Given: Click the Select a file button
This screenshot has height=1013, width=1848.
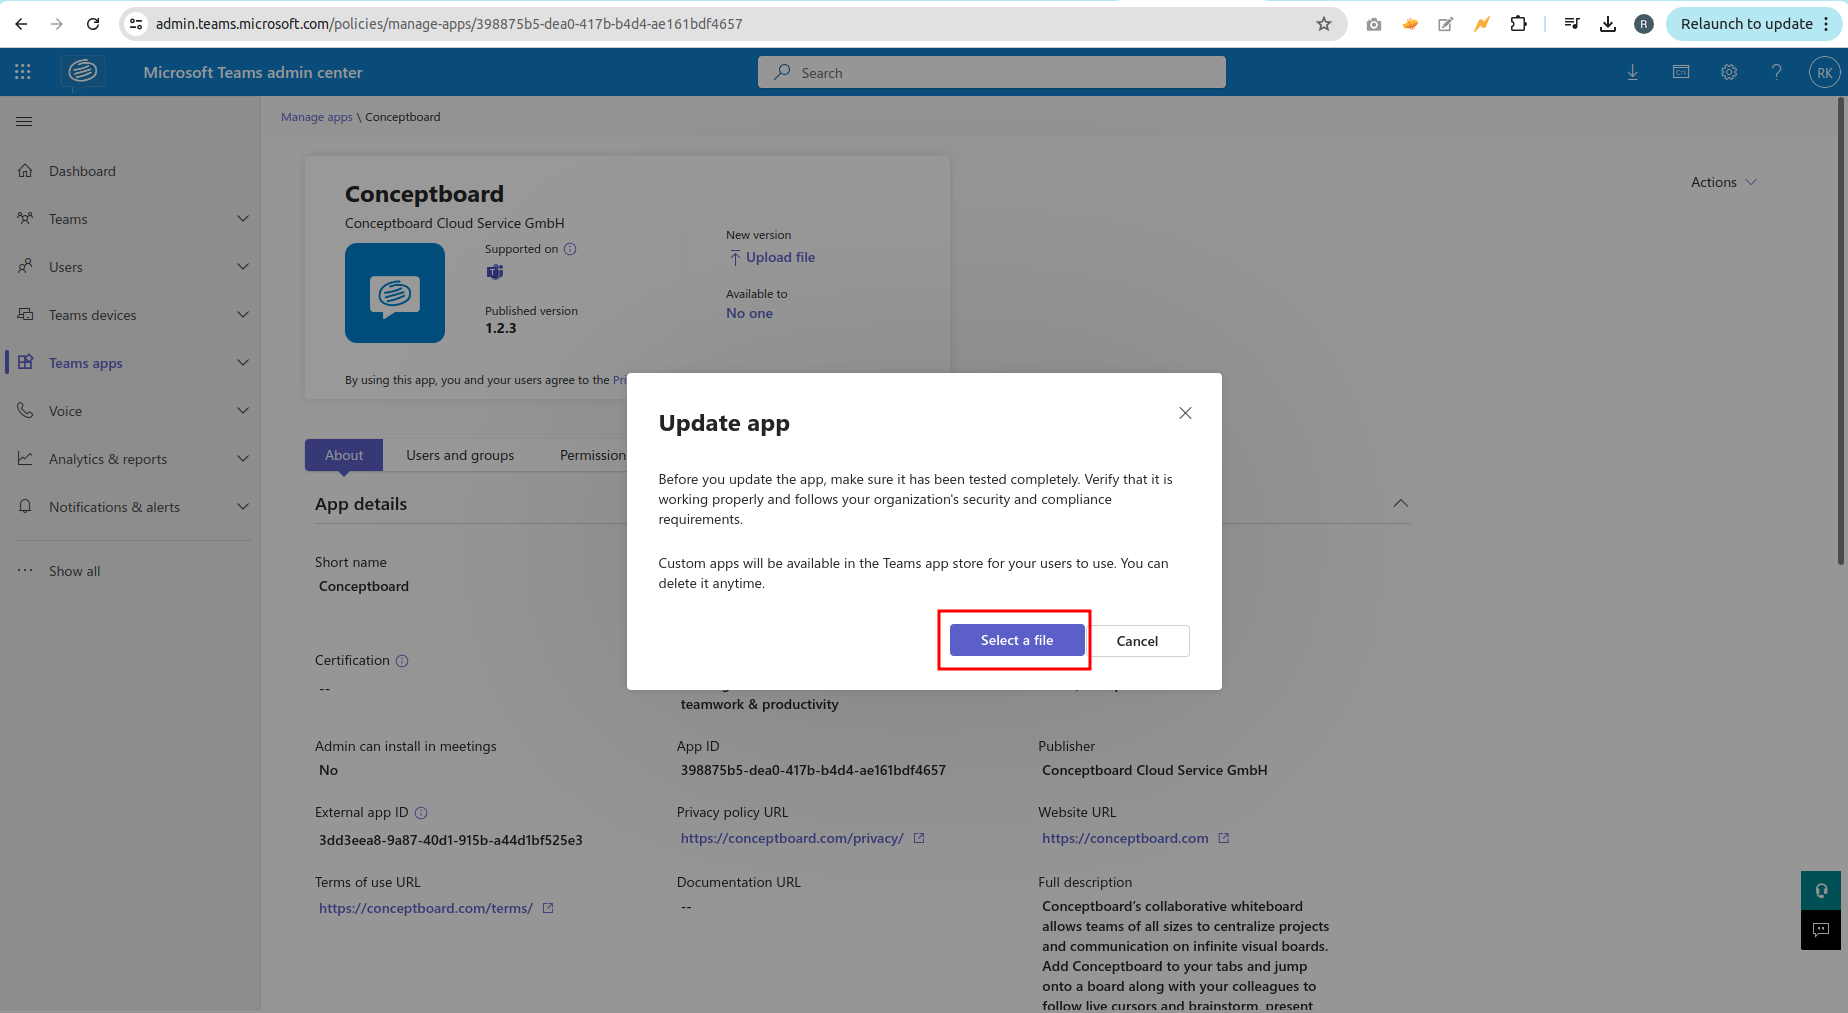Looking at the screenshot, I should coord(1017,640).
